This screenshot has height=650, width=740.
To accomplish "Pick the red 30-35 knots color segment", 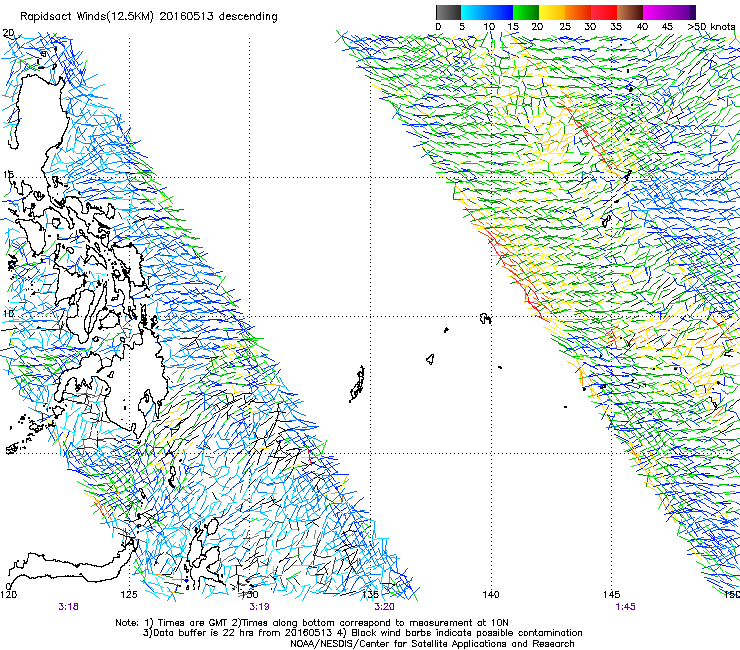I will 604,12.
